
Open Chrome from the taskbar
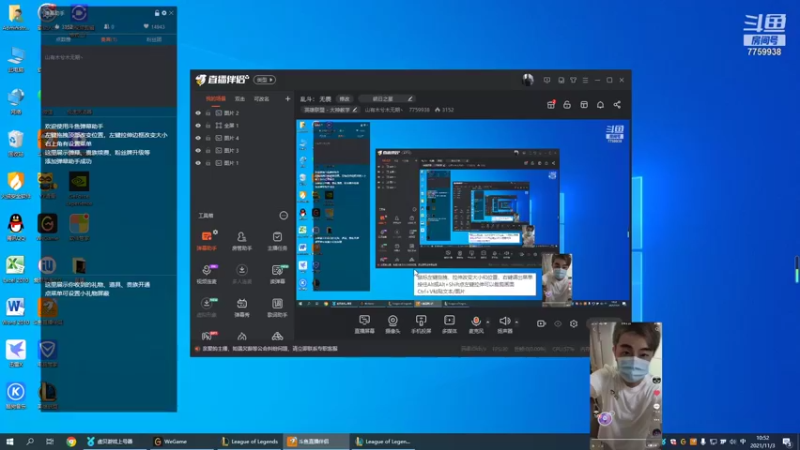click(x=71, y=441)
